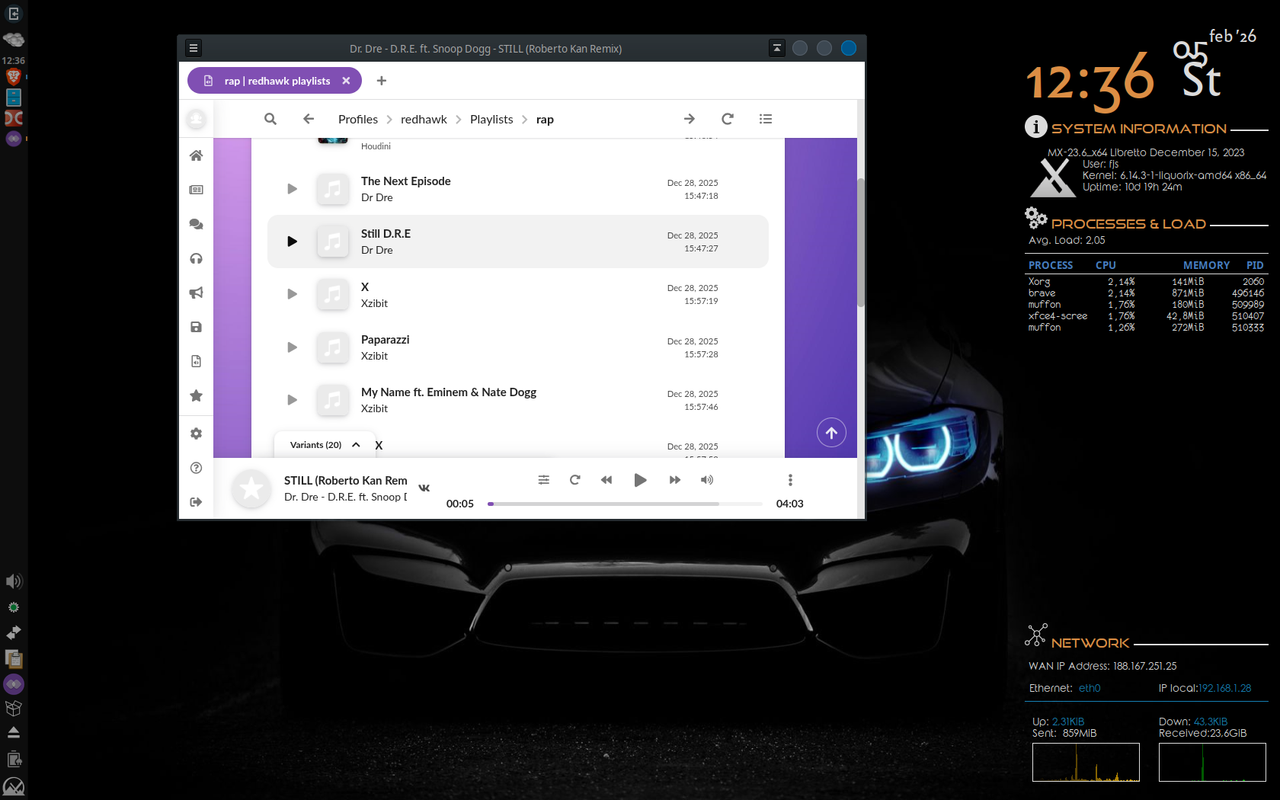Click the eject icon in left panel
Image resolution: width=1280 pixels, height=800 pixels.
(14, 733)
